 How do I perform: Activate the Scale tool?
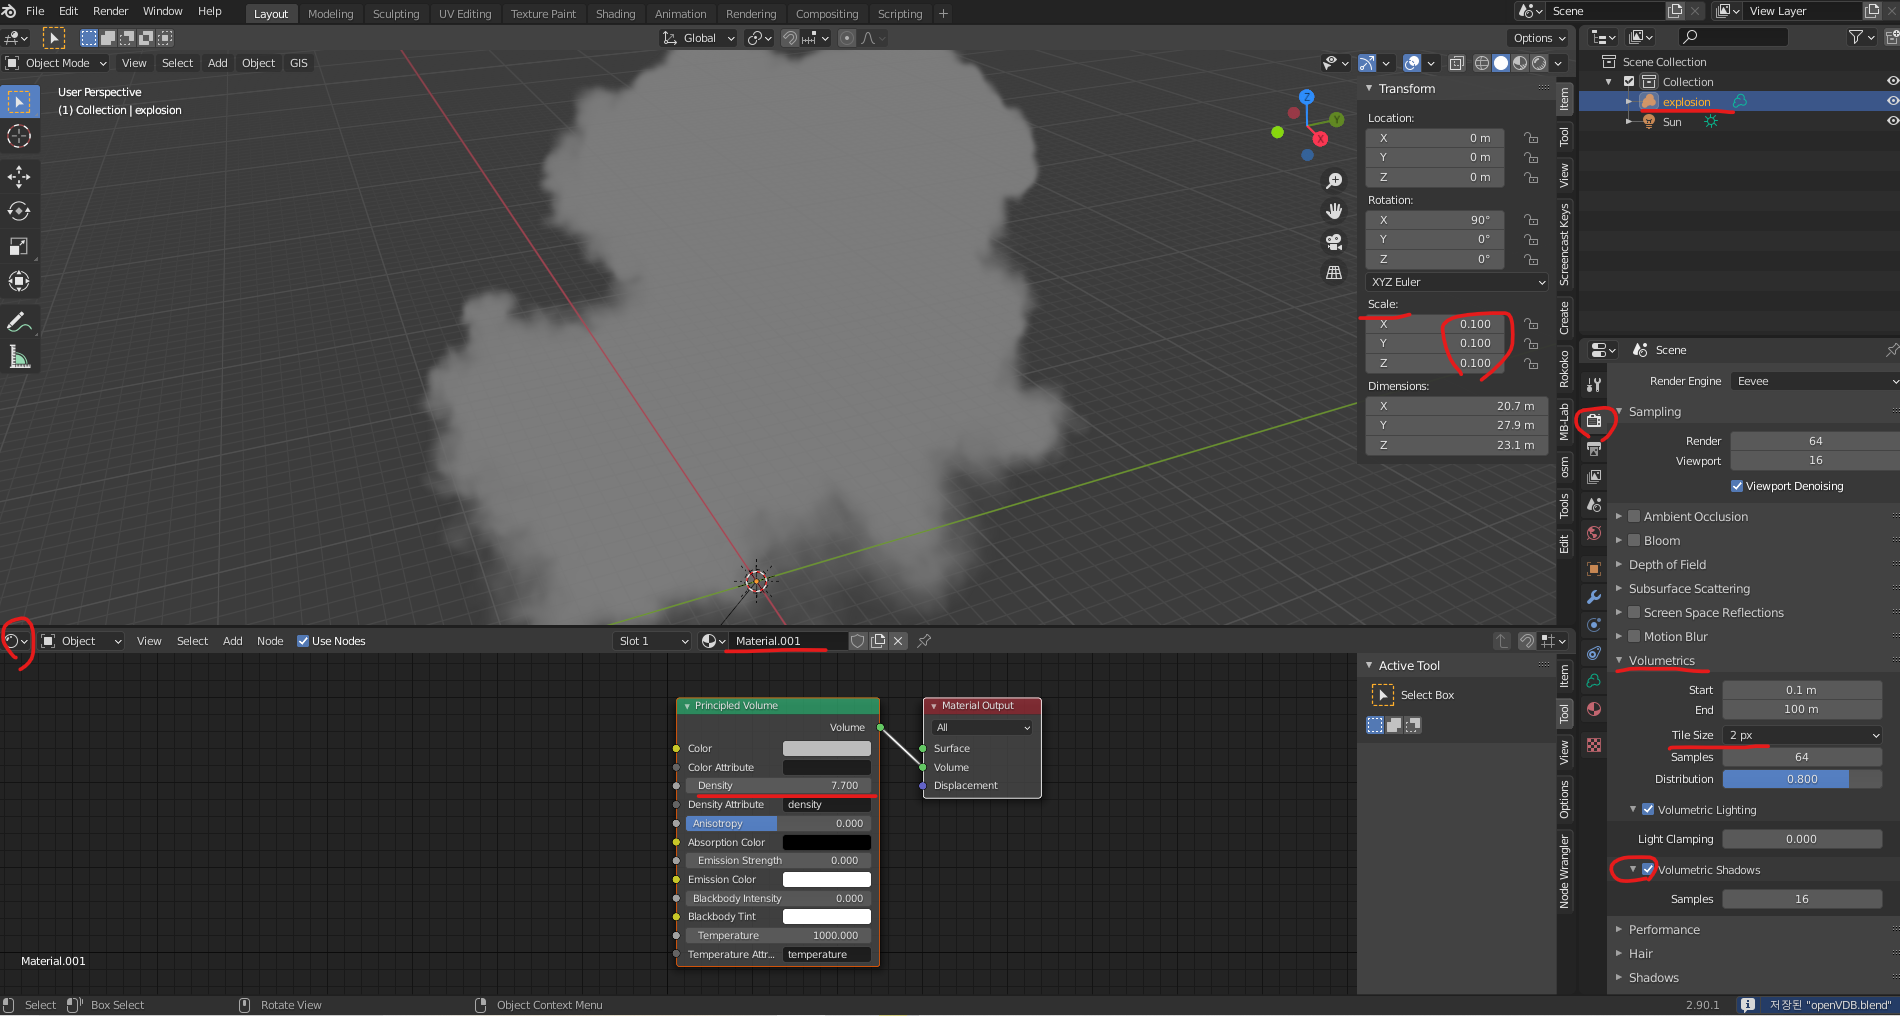coord(19,247)
